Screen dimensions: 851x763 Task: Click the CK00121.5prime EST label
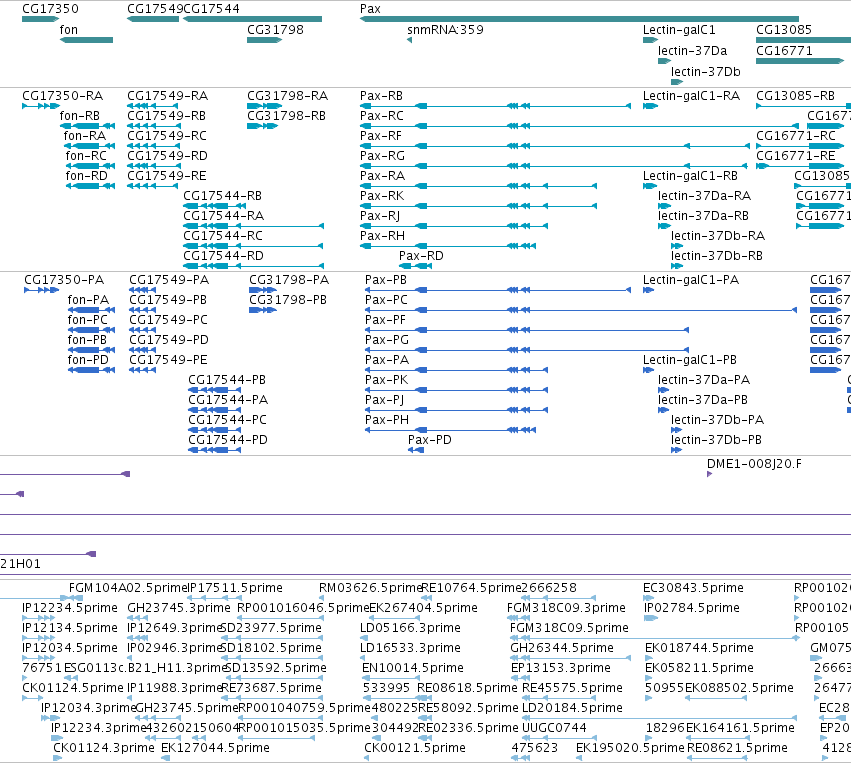[415, 748]
